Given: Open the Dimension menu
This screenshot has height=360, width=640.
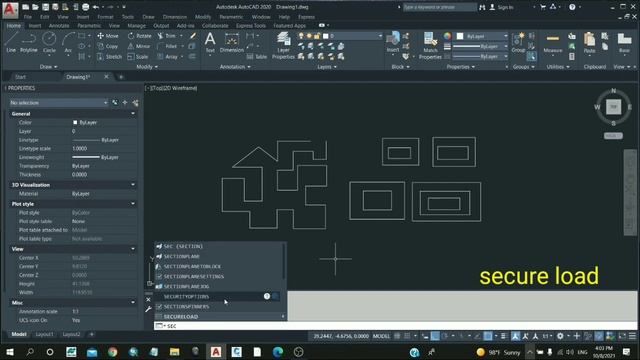Looking at the screenshot, I should (175, 17).
